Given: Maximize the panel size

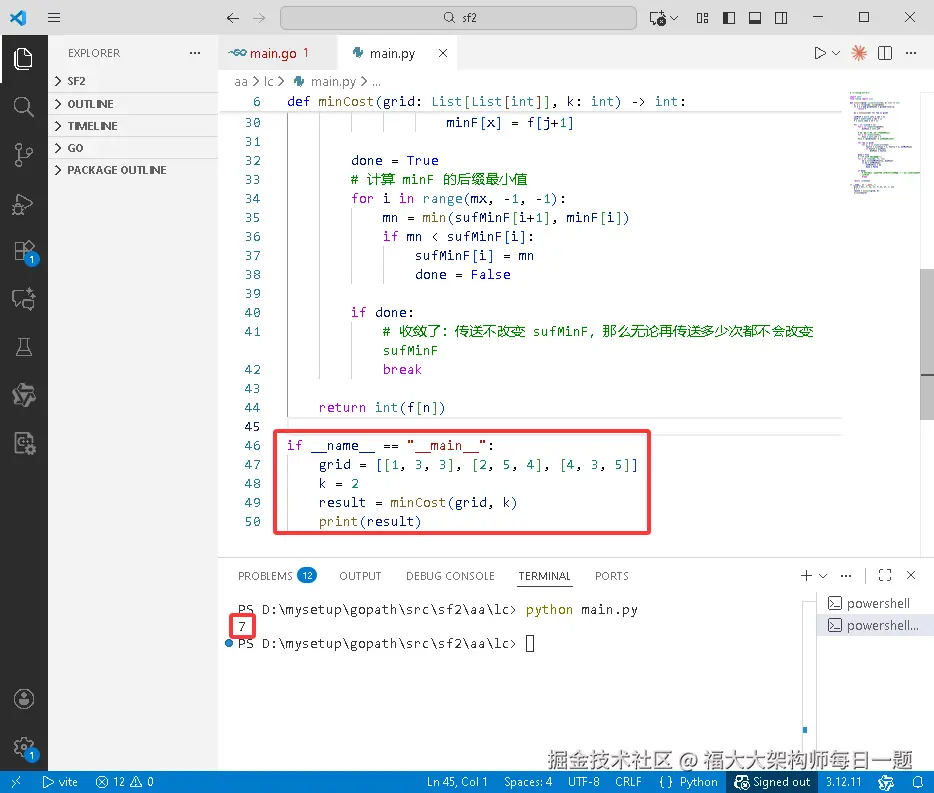Looking at the screenshot, I should point(885,576).
